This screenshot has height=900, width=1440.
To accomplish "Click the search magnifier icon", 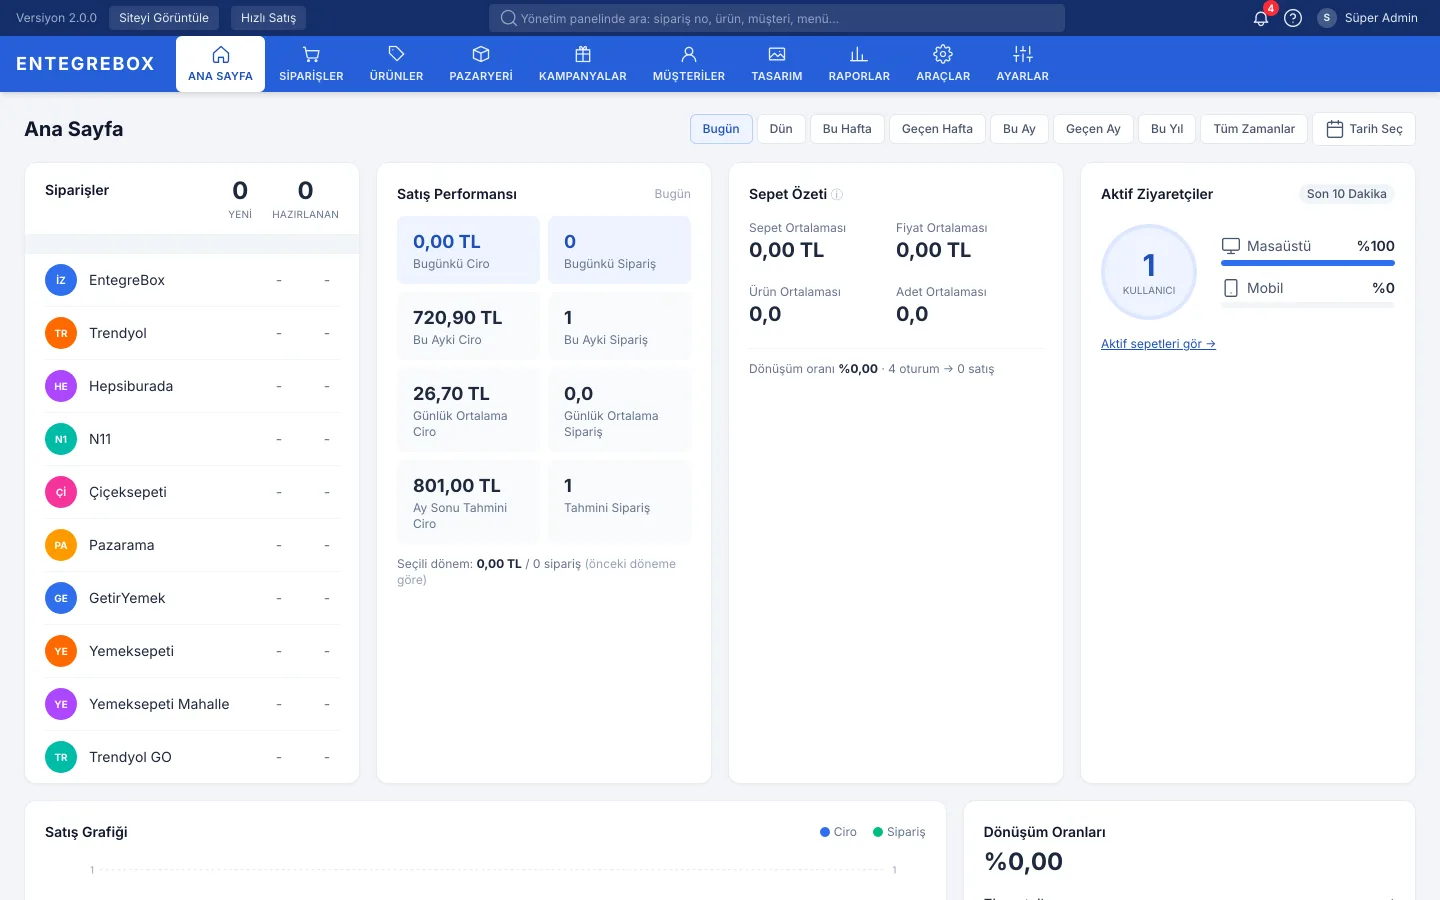I will pyautogui.click(x=508, y=18).
